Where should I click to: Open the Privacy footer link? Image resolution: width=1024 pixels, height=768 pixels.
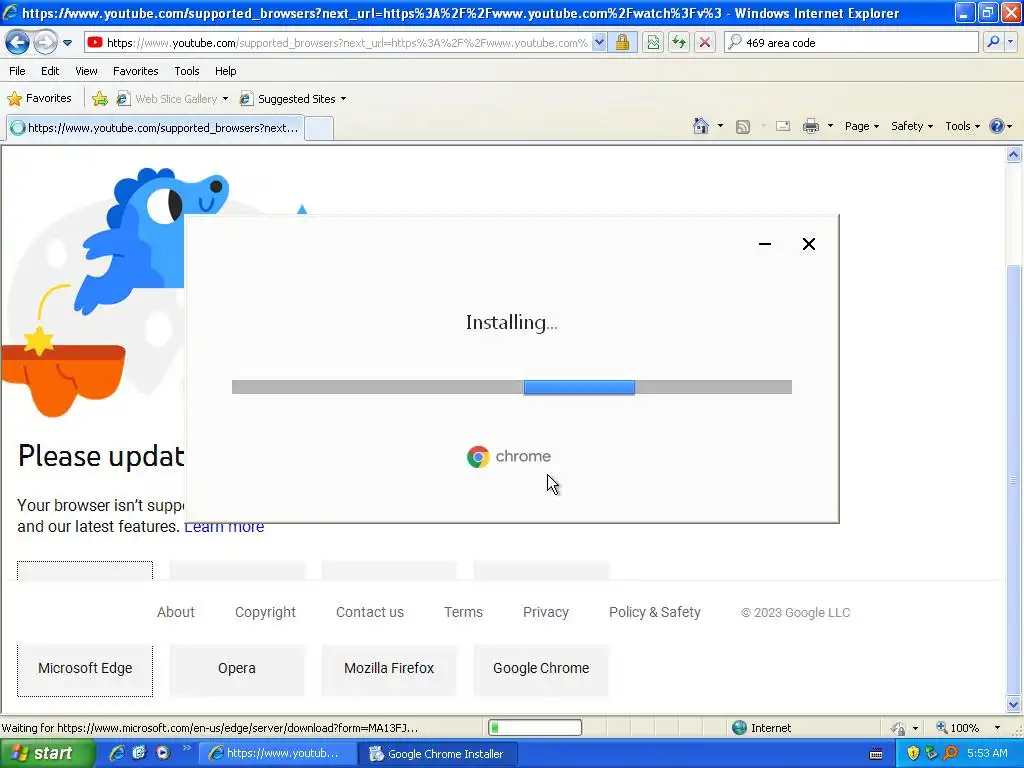pyautogui.click(x=545, y=613)
